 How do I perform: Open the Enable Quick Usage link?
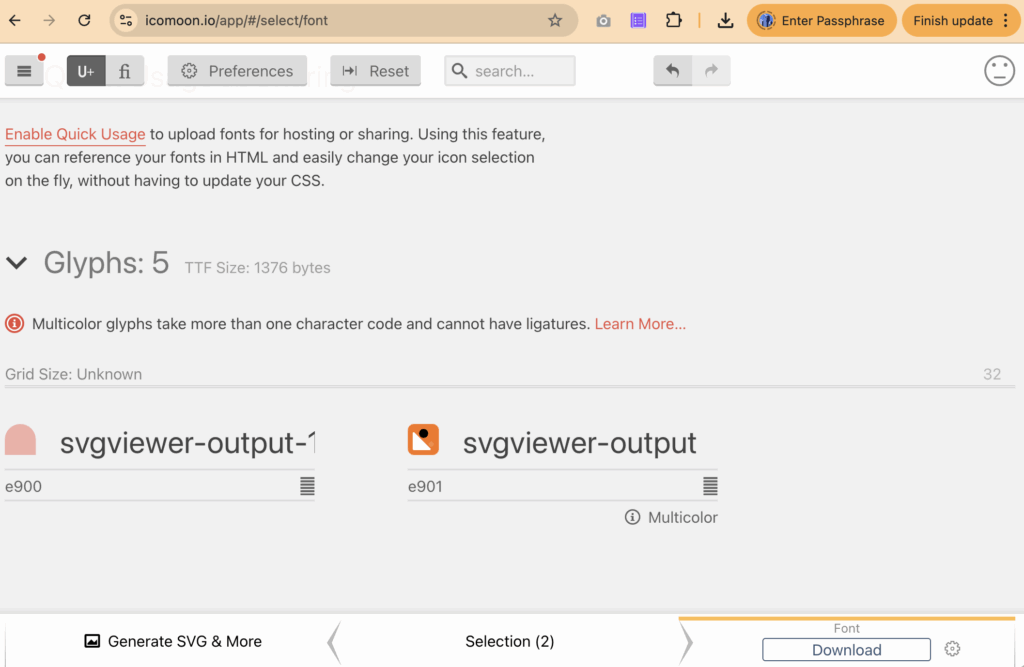(75, 134)
